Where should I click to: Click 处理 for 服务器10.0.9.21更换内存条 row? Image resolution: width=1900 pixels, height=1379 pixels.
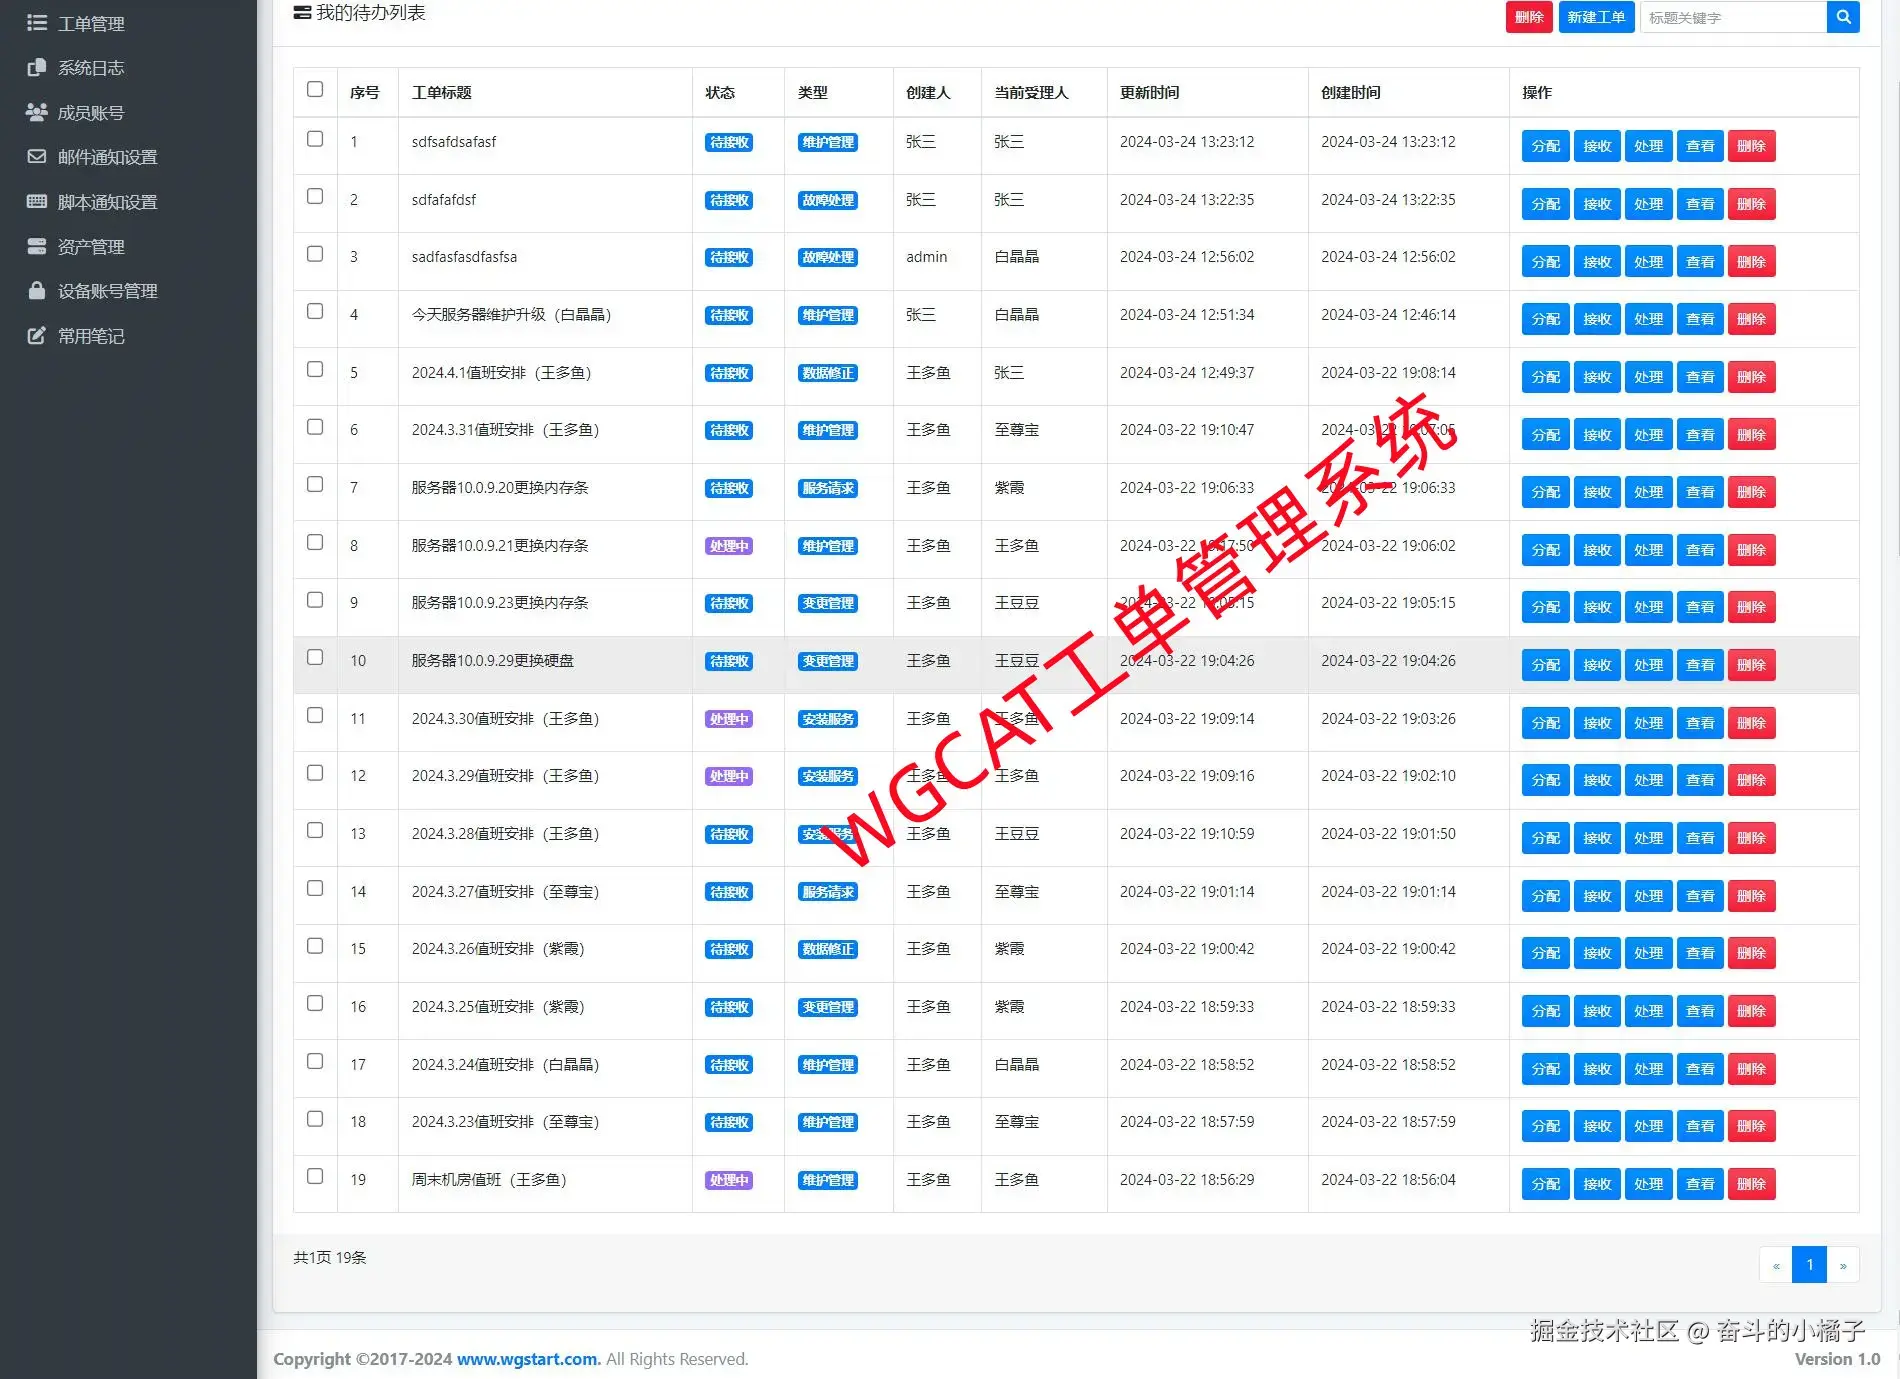coord(1648,550)
